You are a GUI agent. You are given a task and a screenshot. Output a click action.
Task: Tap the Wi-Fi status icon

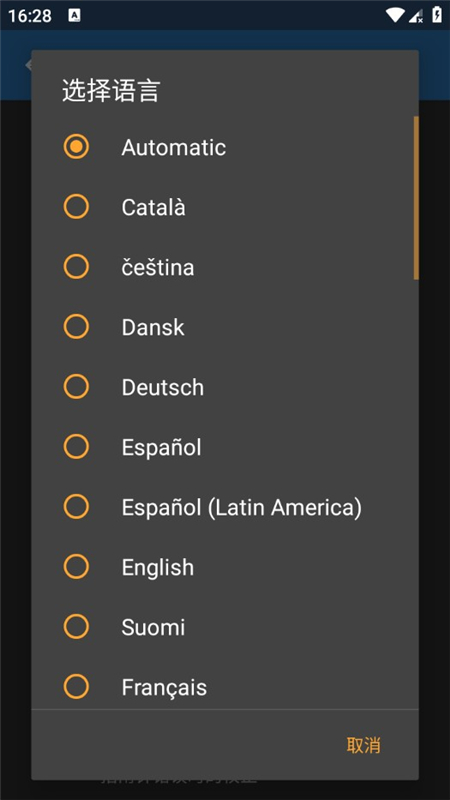395,15
